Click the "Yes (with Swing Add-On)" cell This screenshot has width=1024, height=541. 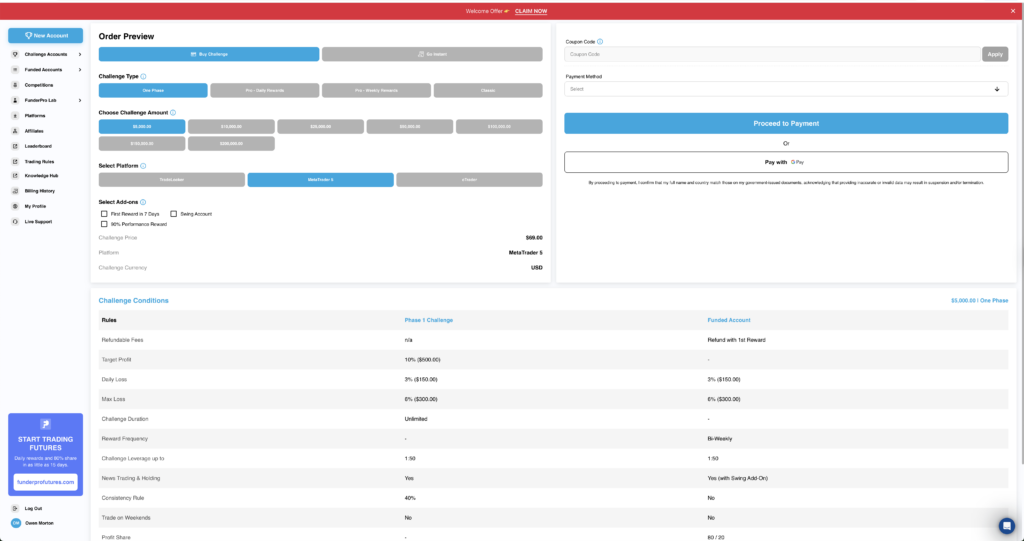[x=737, y=478]
